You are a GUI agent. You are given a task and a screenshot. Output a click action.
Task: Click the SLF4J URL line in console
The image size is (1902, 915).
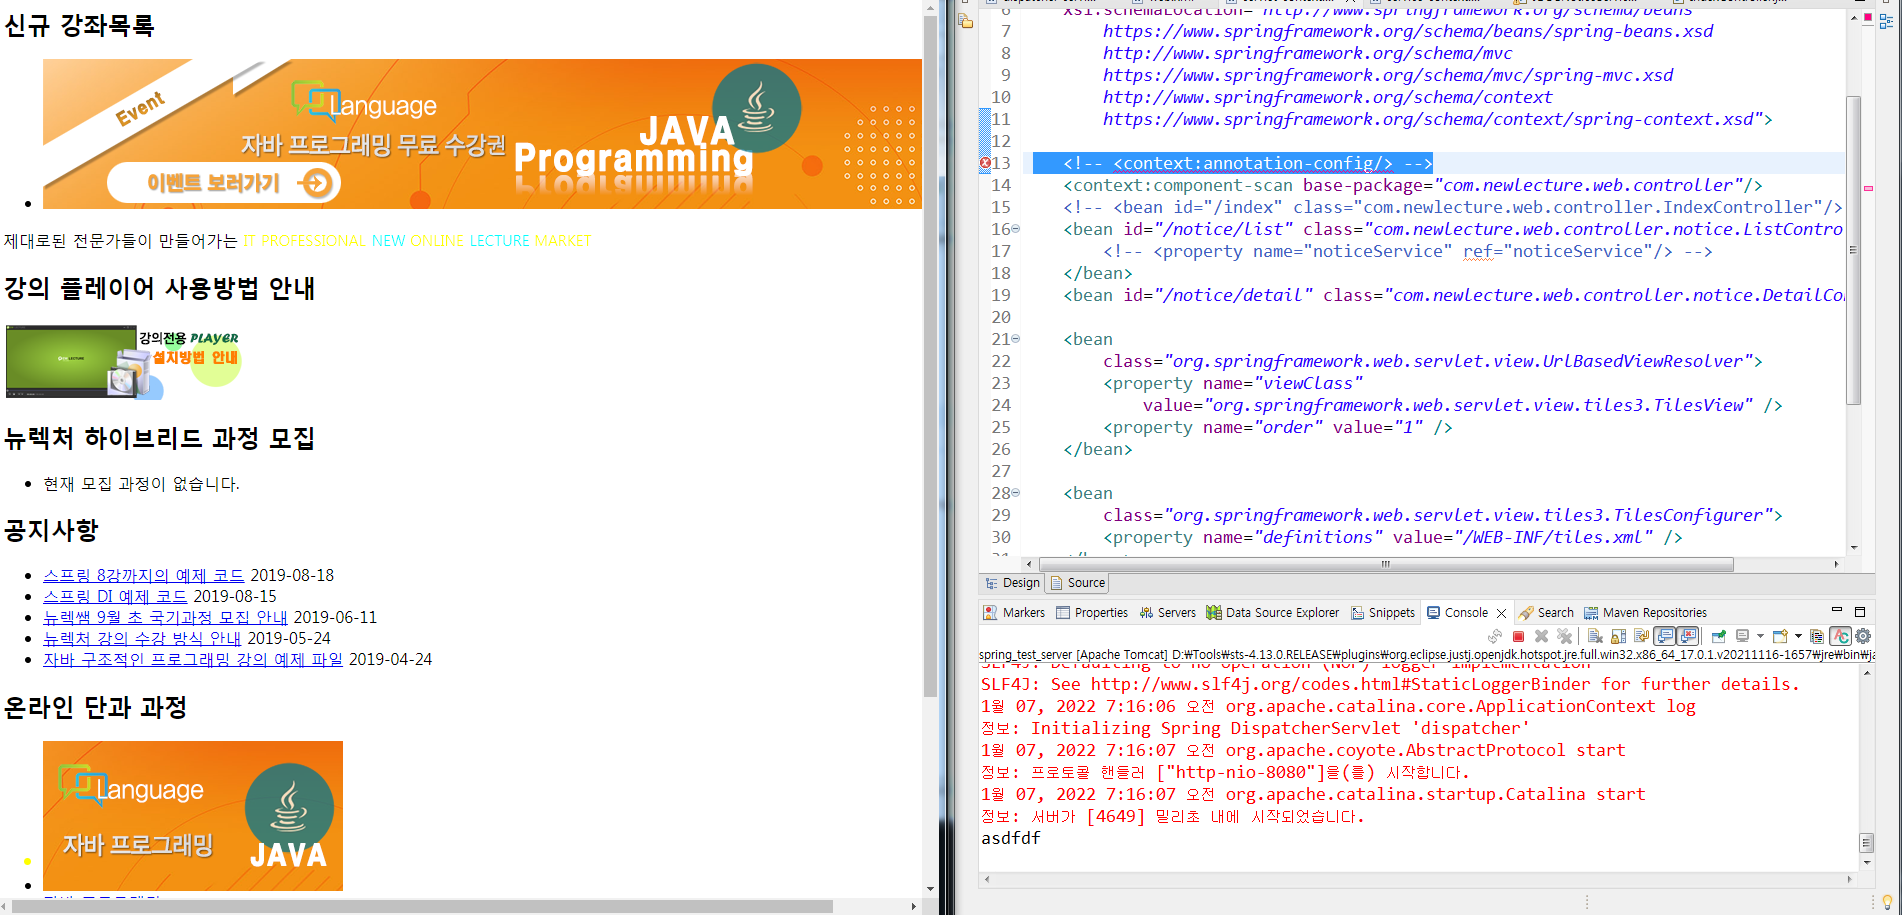tap(1390, 684)
